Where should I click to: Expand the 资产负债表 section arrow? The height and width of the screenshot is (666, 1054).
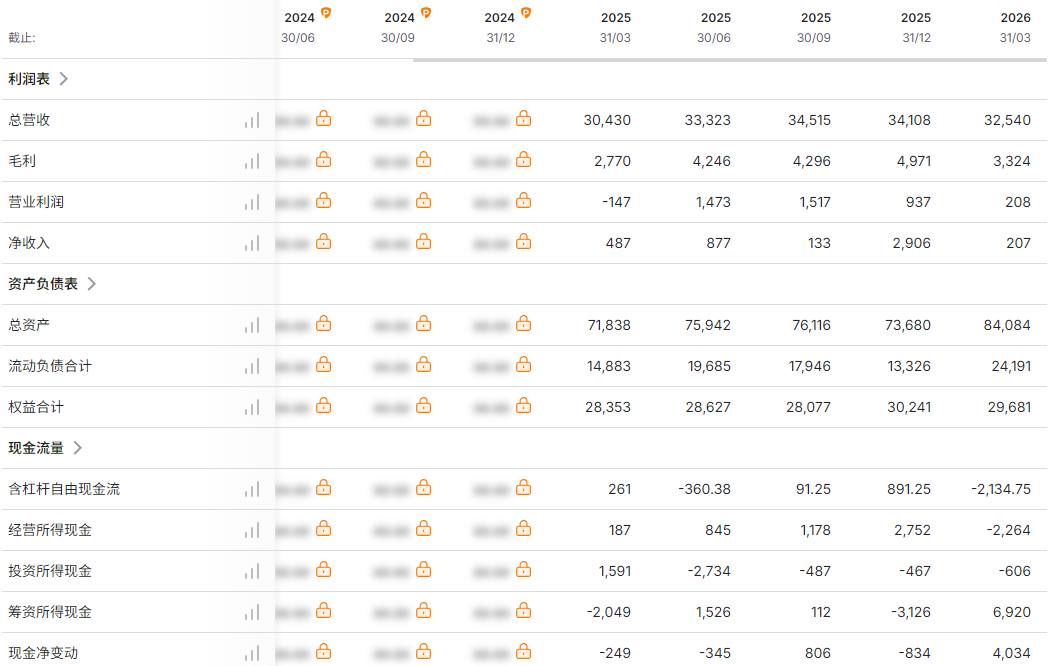click(92, 284)
